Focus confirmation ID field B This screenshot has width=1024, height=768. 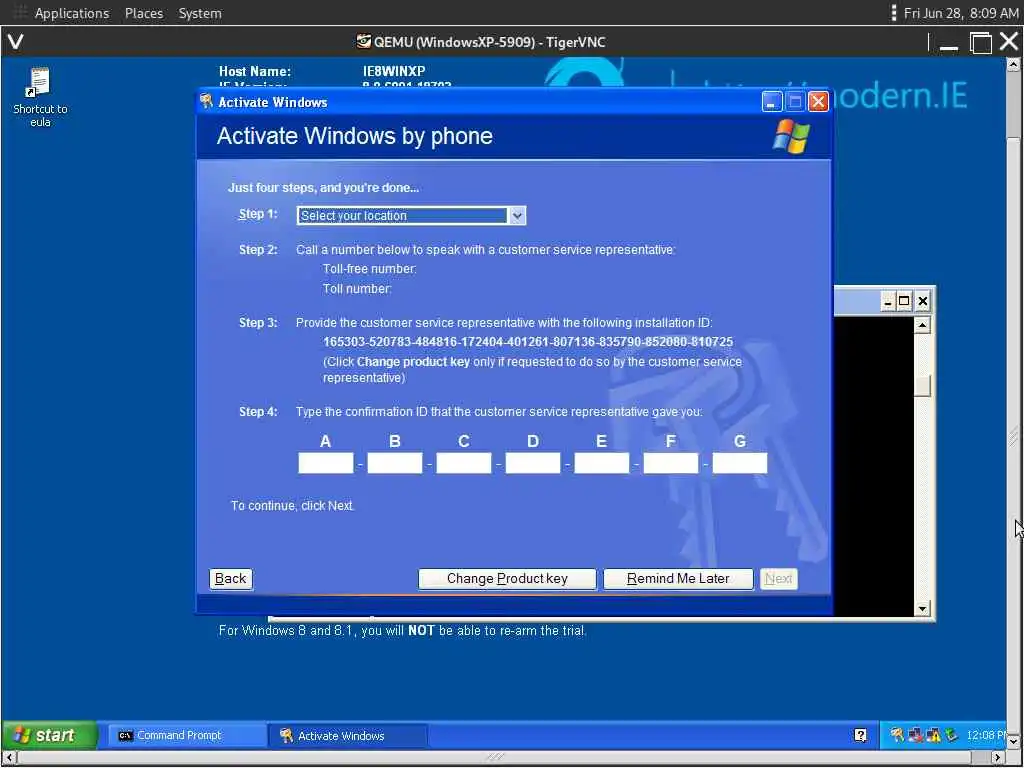[x=394, y=463]
